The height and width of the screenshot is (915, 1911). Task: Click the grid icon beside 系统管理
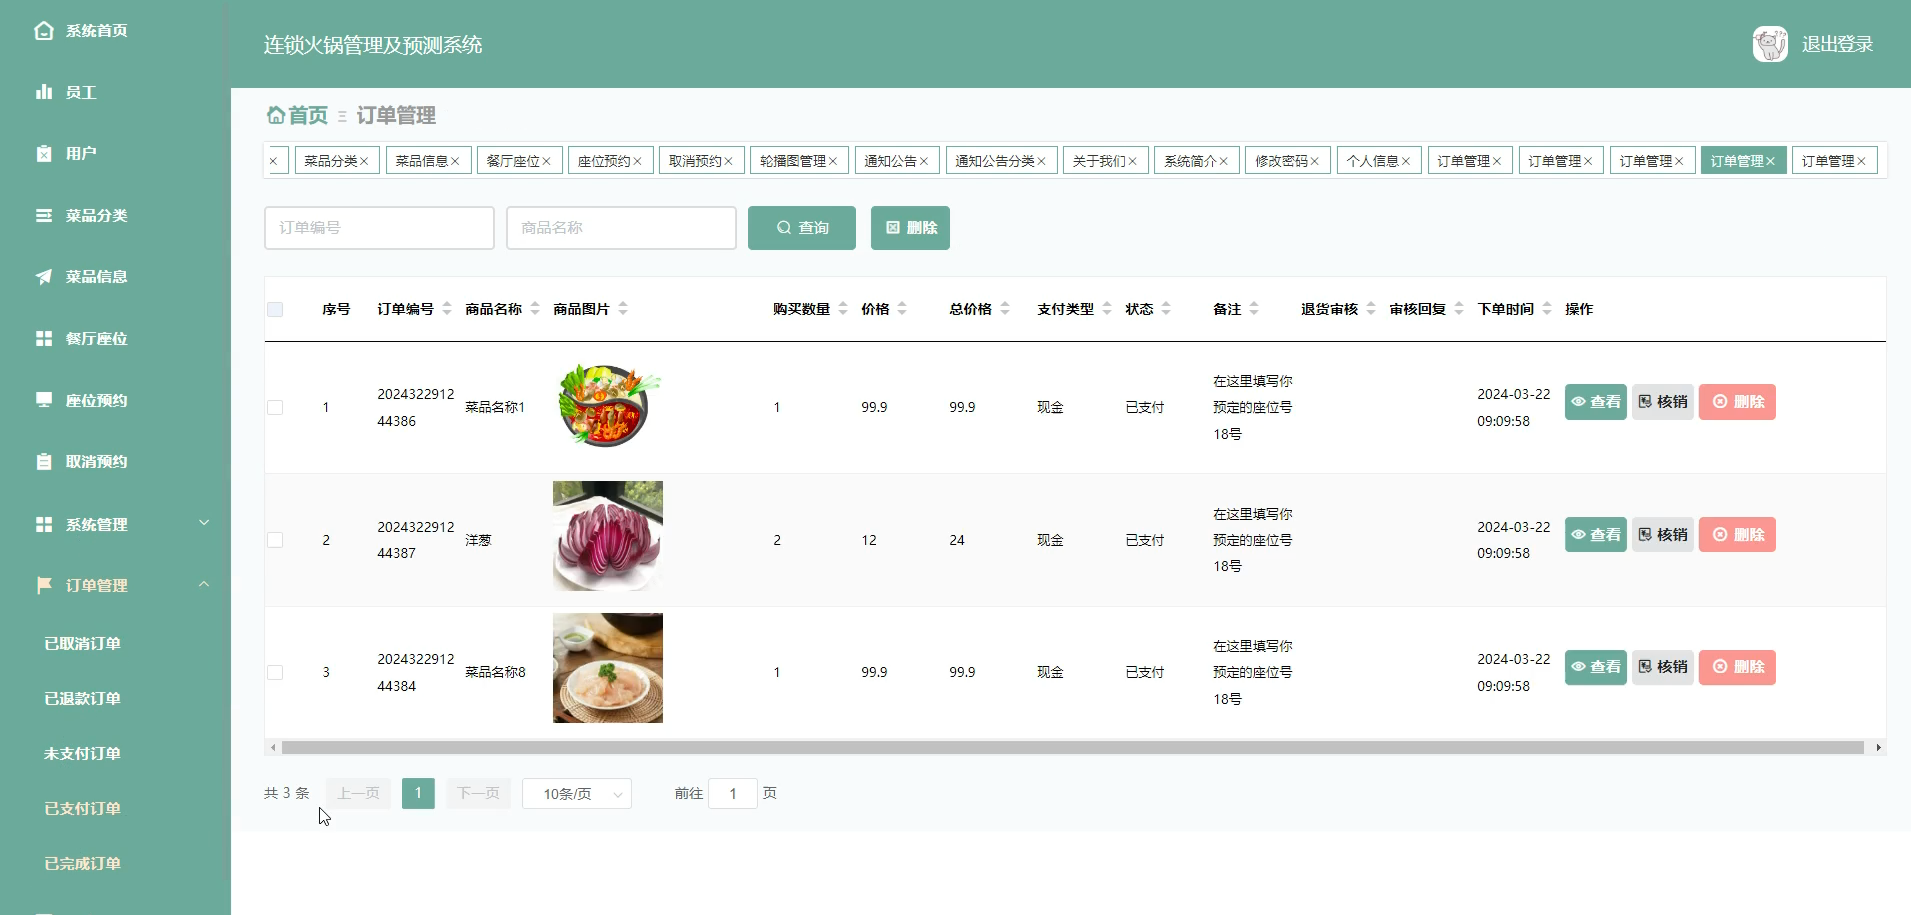click(44, 524)
